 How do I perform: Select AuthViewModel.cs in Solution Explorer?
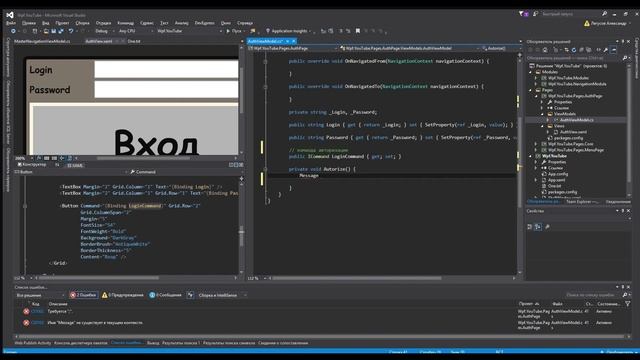[x=576, y=120]
